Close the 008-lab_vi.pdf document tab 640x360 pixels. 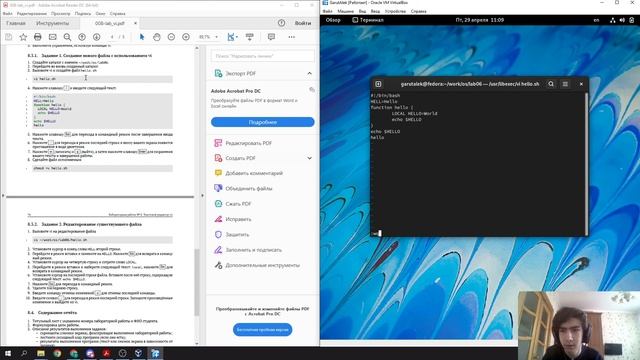point(136,23)
